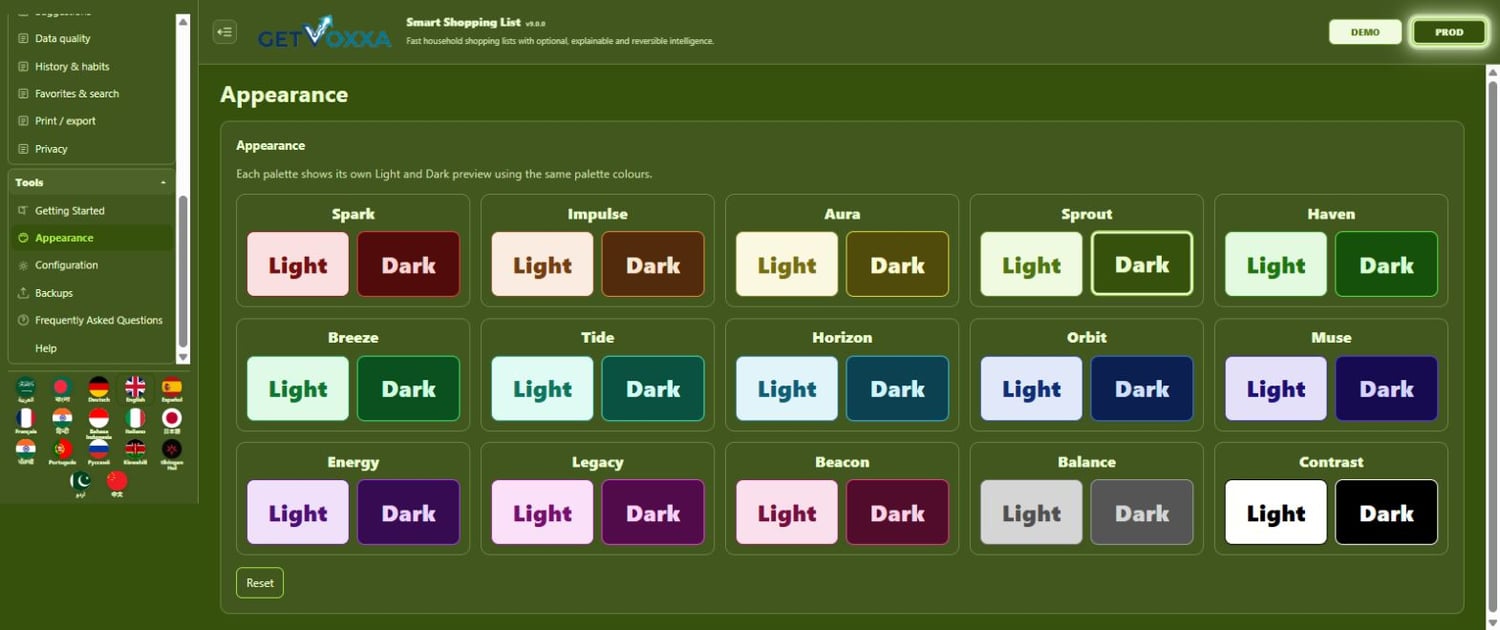Click the sidebar scrollbar down arrow
The image size is (1500, 630).
coord(182,357)
